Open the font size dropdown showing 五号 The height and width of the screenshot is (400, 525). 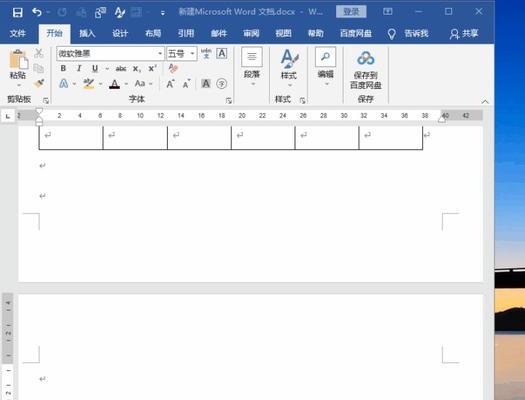point(192,54)
